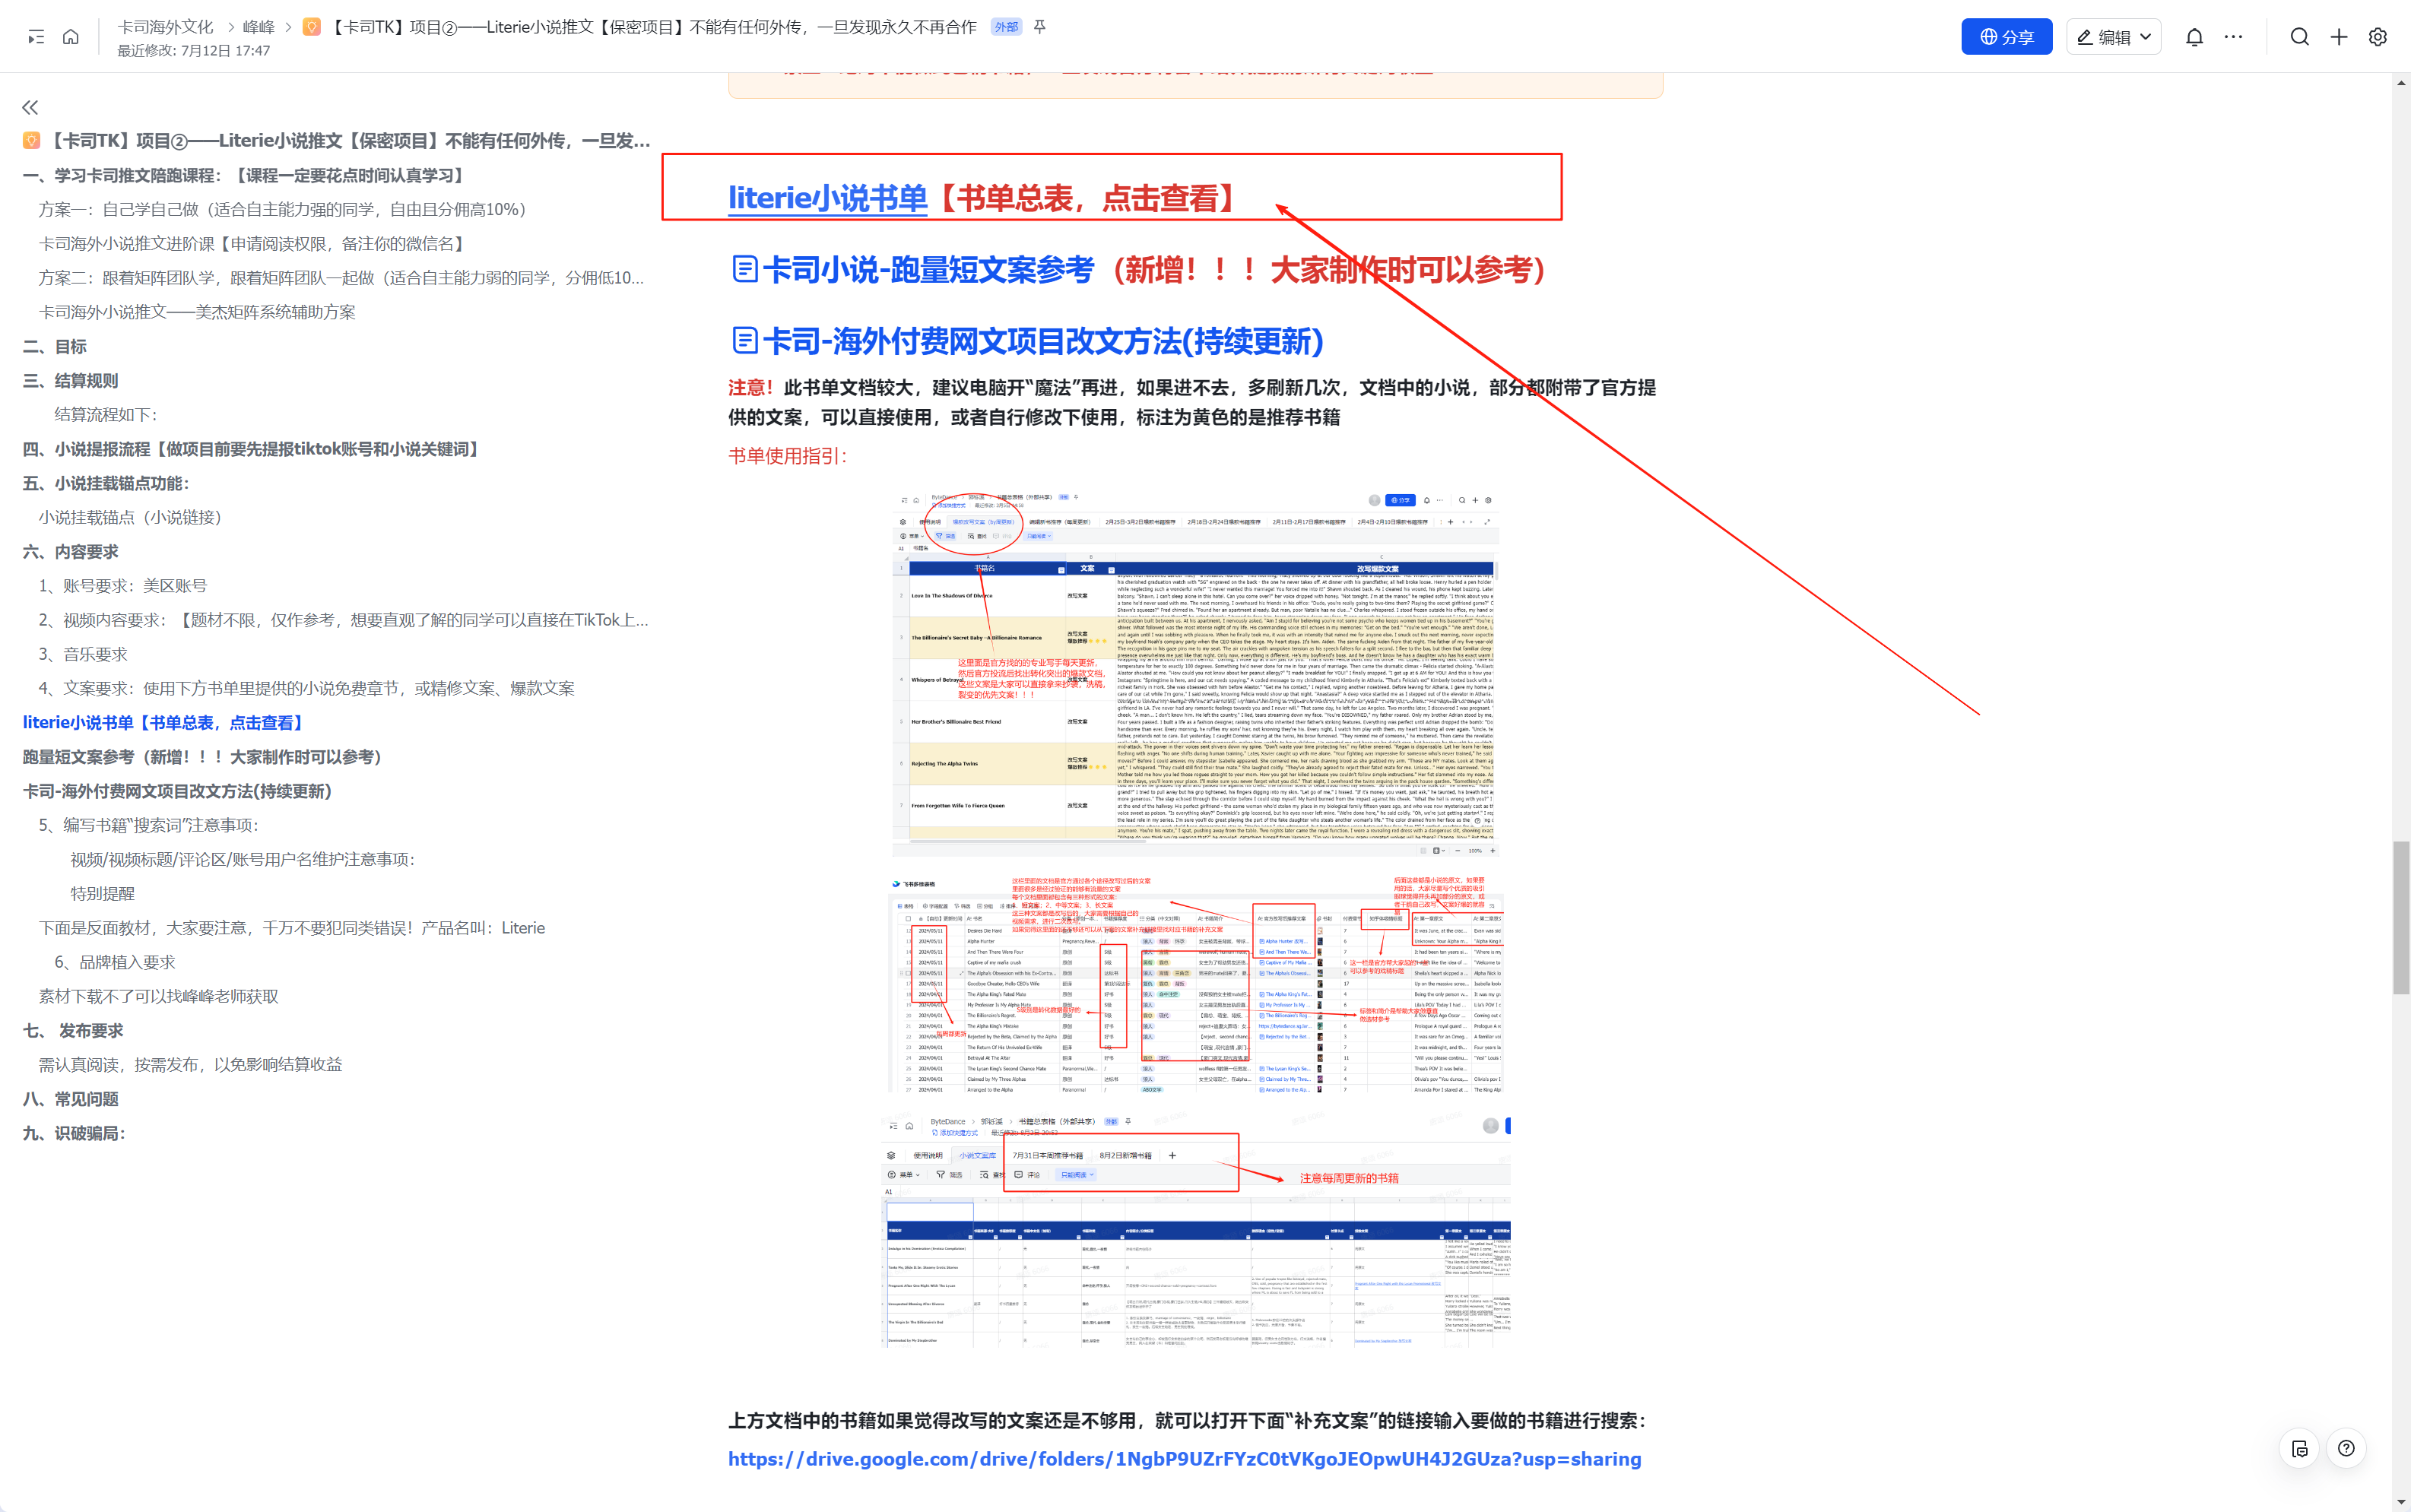Viewport: 2411px width, 1512px height.
Task: Jump to section 五、小说挂载锚点功能
Action: coord(106,483)
